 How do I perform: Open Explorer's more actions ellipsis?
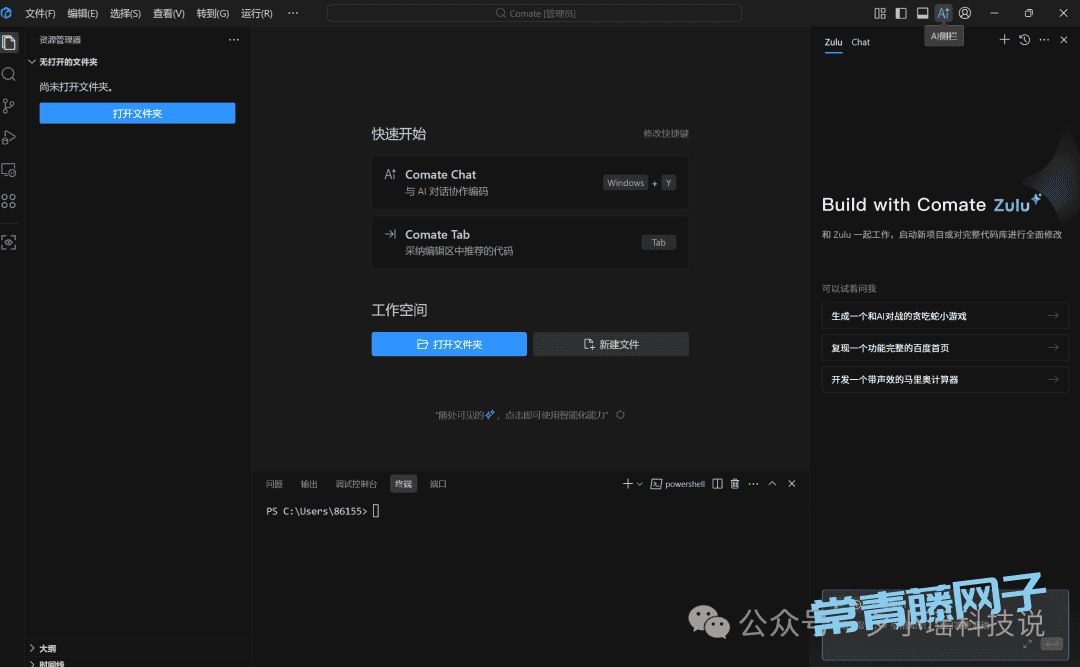(x=234, y=40)
